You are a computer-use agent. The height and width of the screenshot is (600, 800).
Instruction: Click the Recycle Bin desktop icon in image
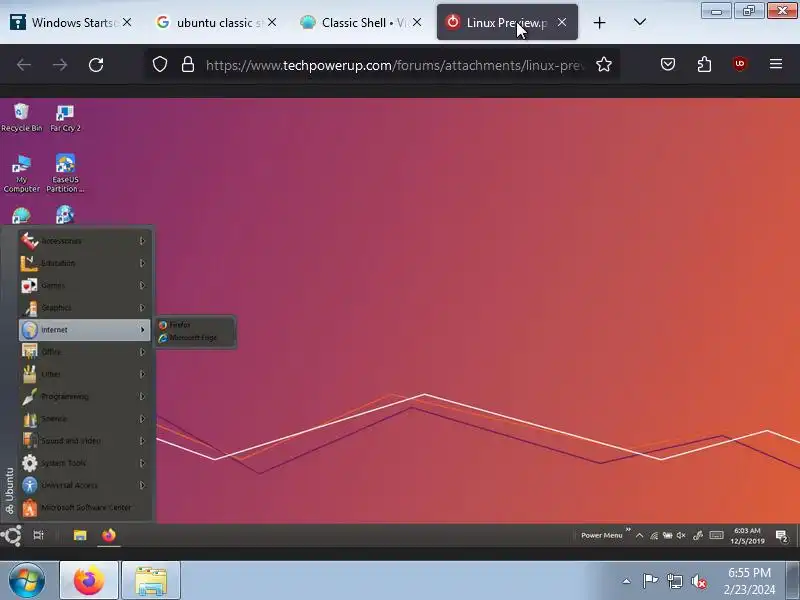coord(21,117)
